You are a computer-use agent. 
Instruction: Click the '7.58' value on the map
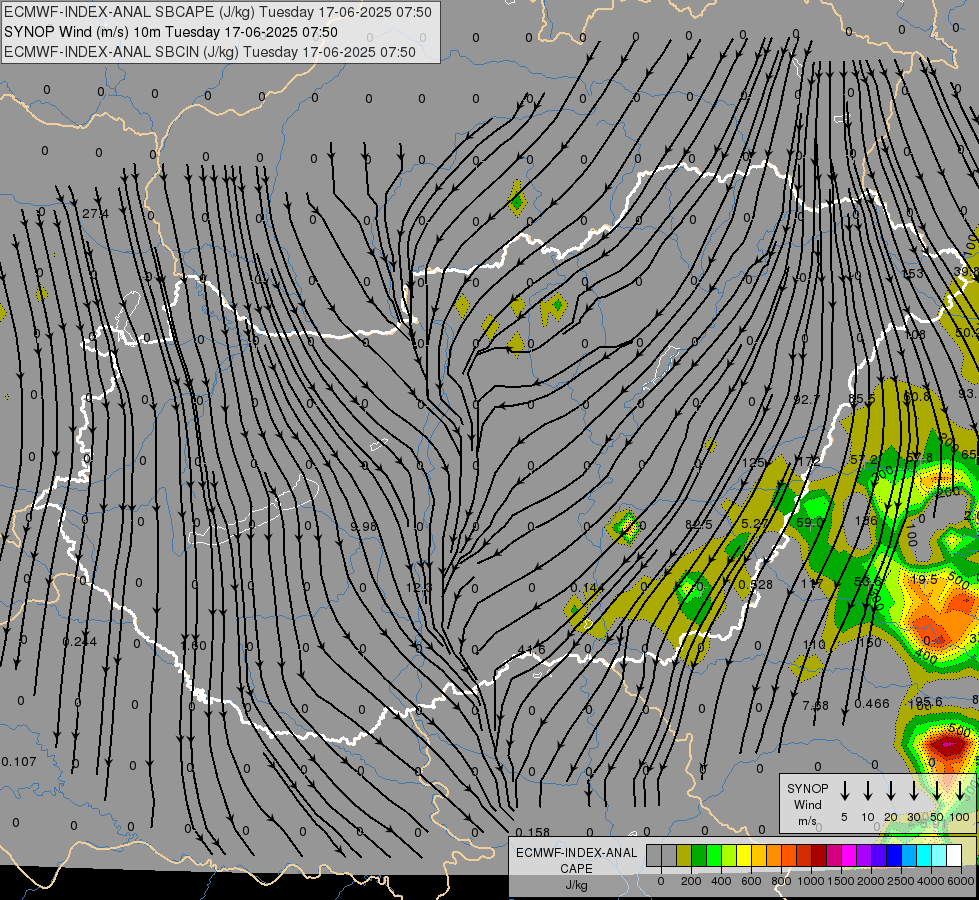tap(815, 705)
